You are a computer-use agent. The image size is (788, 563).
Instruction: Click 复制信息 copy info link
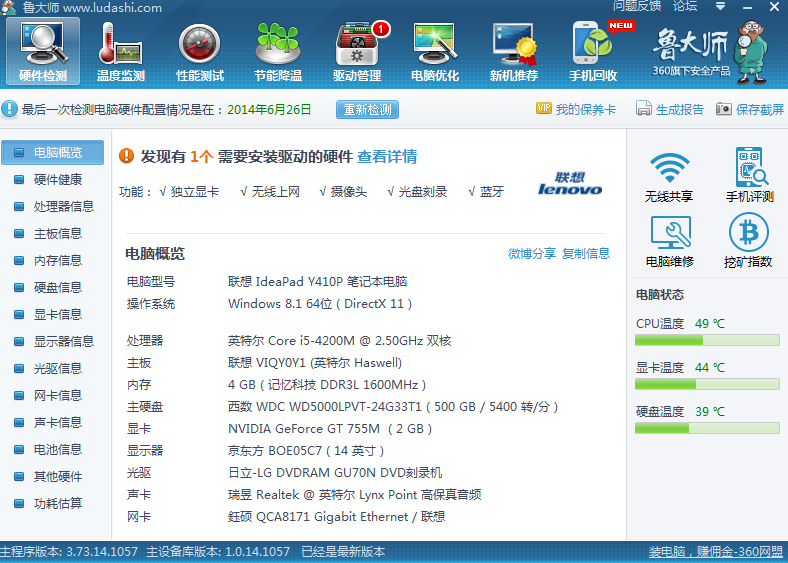click(586, 253)
